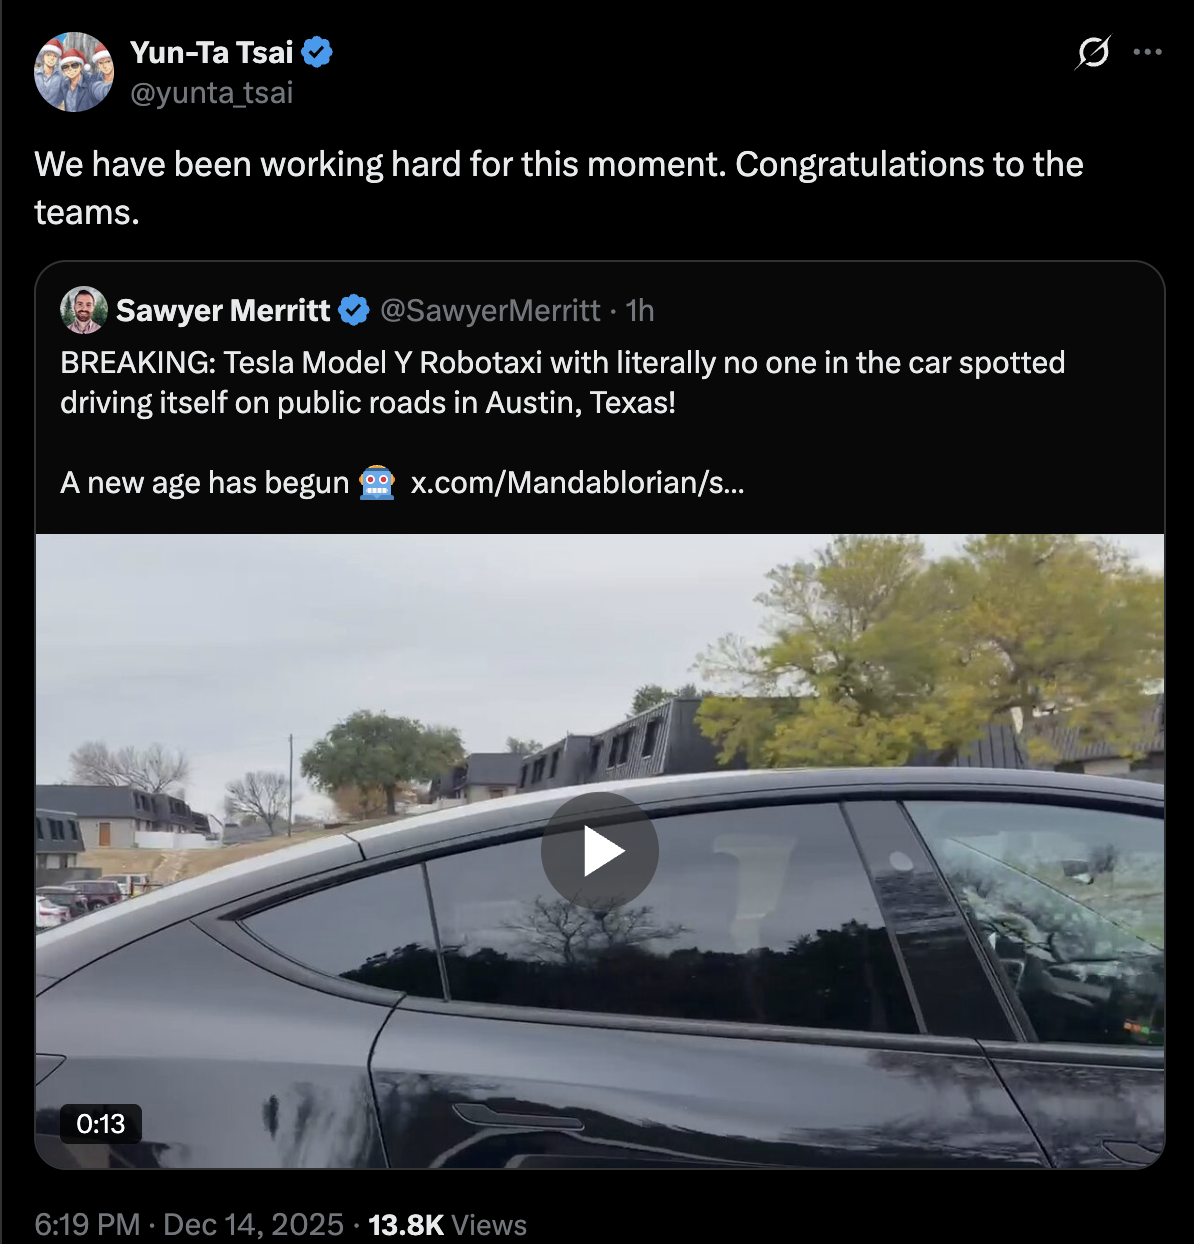Follow the x.com/Mandablorian link

(577, 483)
